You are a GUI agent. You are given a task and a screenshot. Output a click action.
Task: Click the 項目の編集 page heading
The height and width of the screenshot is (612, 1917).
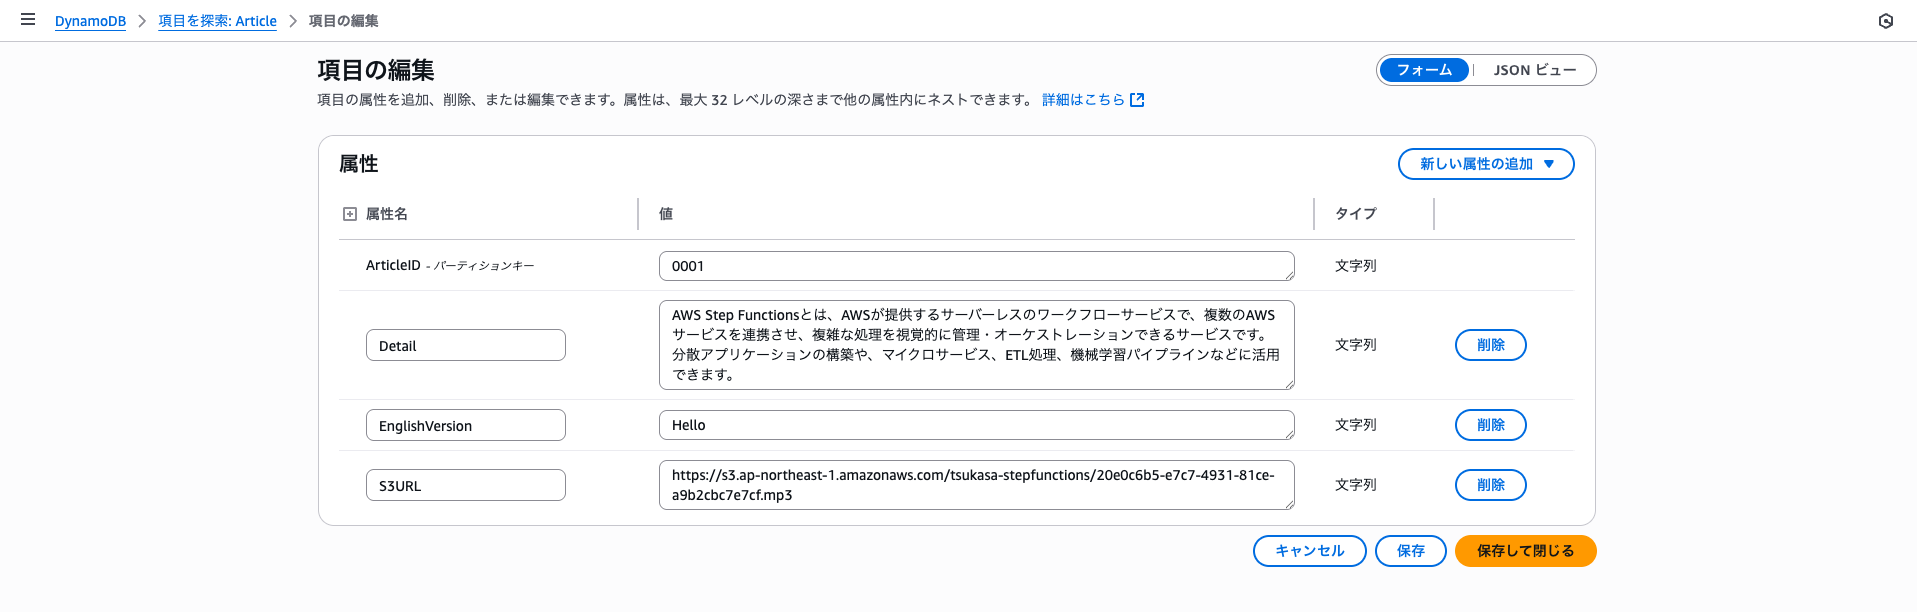click(376, 70)
